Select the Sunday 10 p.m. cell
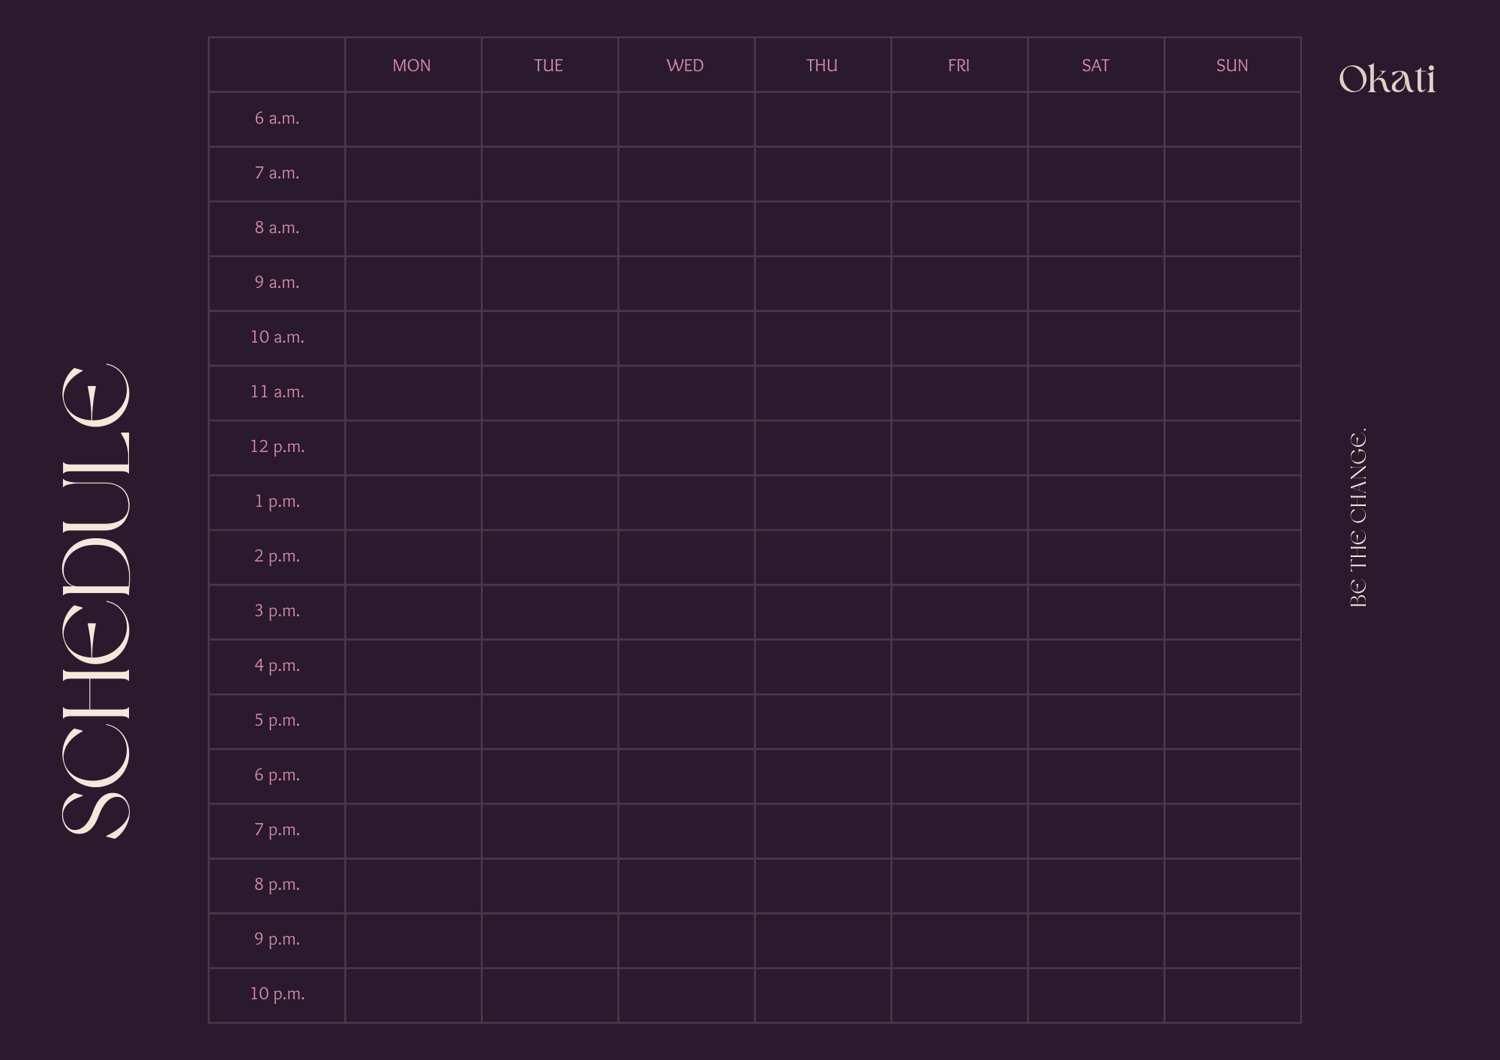This screenshot has height=1060, width=1500. pyautogui.click(x=1232, y=995)
